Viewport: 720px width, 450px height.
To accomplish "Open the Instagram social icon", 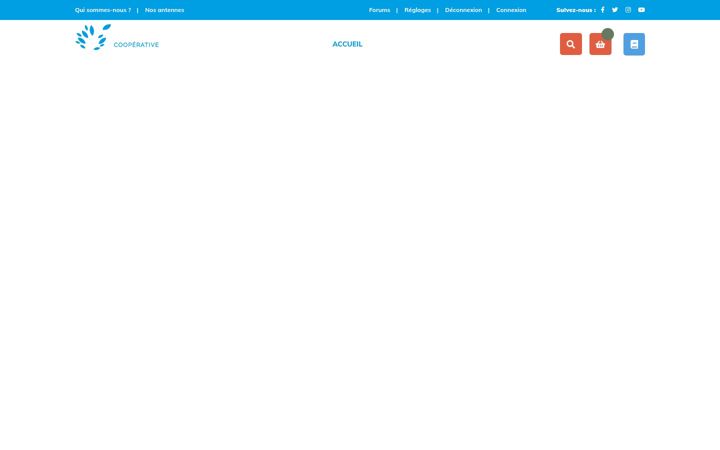I will coord(628,10).
